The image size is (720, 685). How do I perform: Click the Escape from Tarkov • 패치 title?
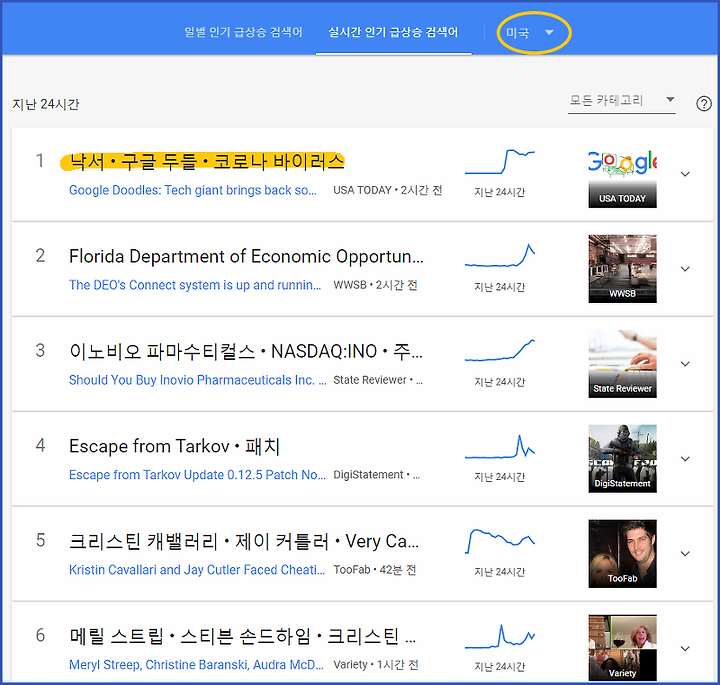174,446
